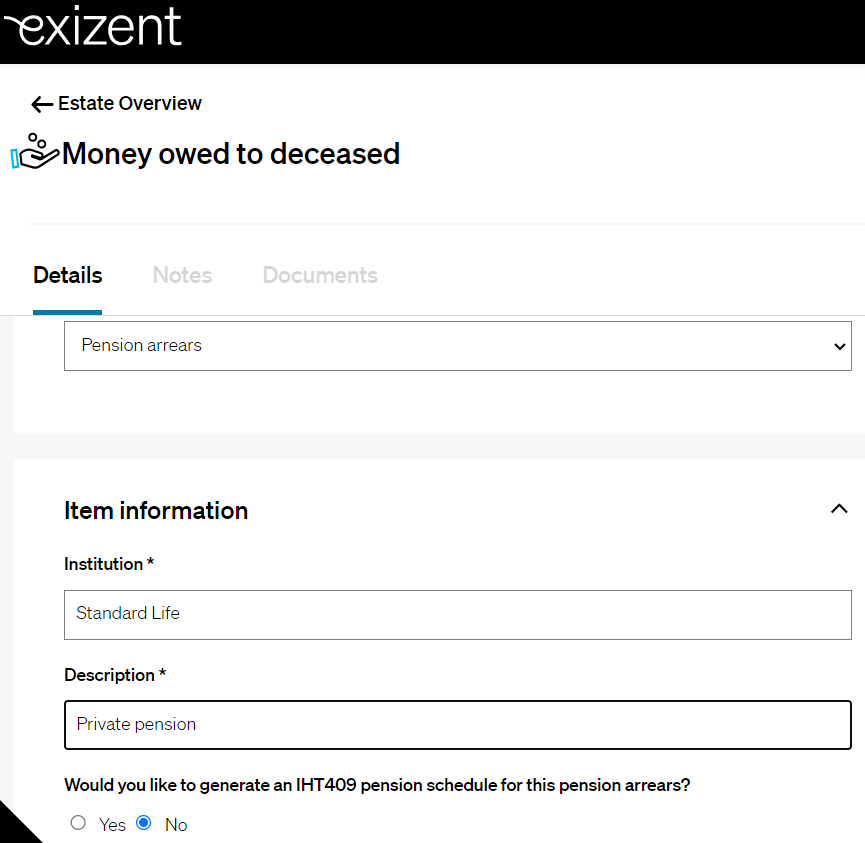The image size is (865, 843).
Task: Click the Item information section title
Action: click(x=156, y=510)
